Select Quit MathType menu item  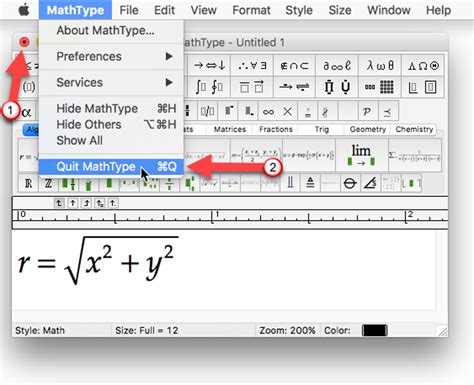(x=111, y=166)
